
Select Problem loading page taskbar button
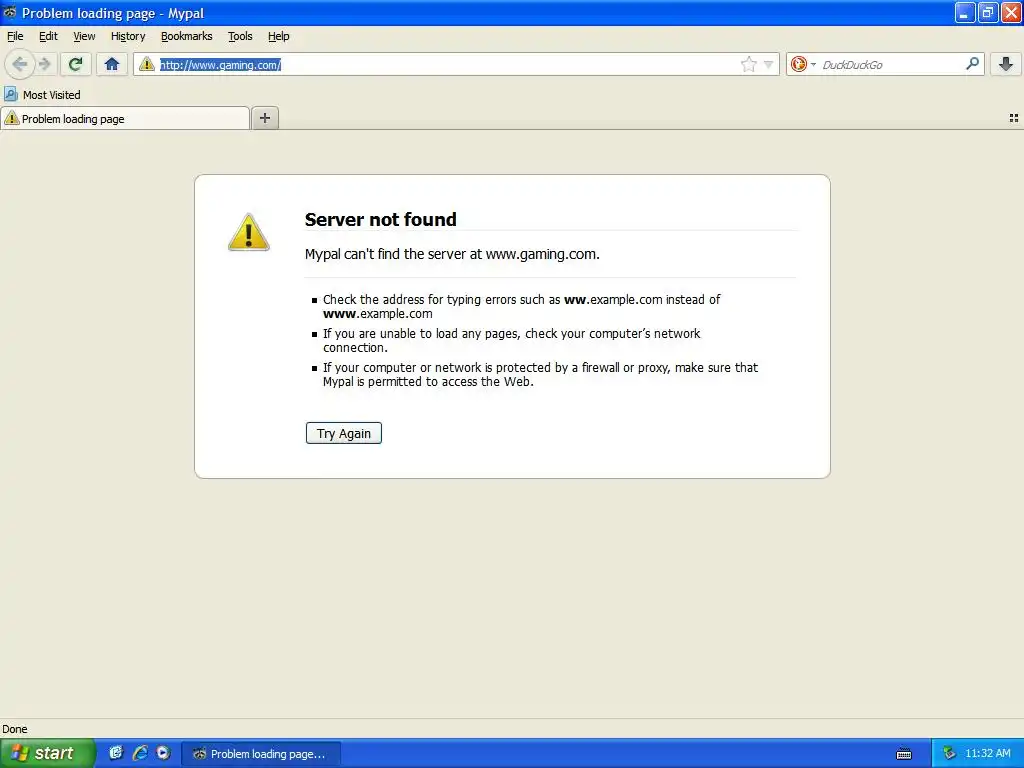(x=261, y=754)
